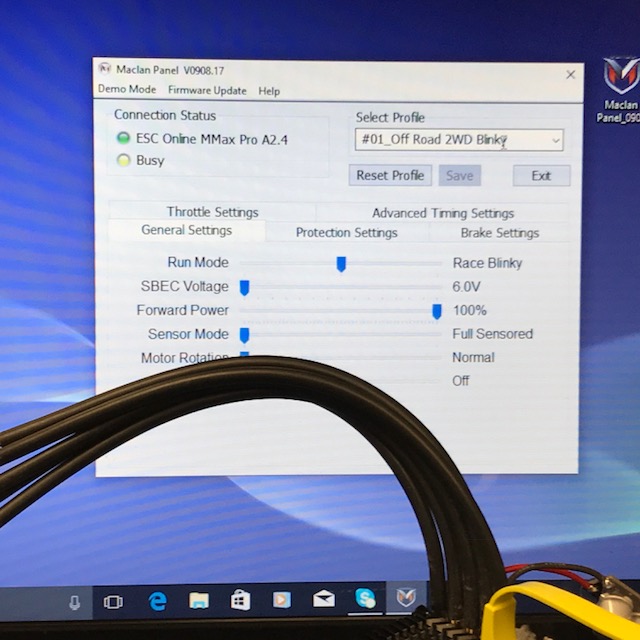This screenshot has width=640, height=640.
Task: Click the green ESC Online status indicator
Action: click(124, 139)
